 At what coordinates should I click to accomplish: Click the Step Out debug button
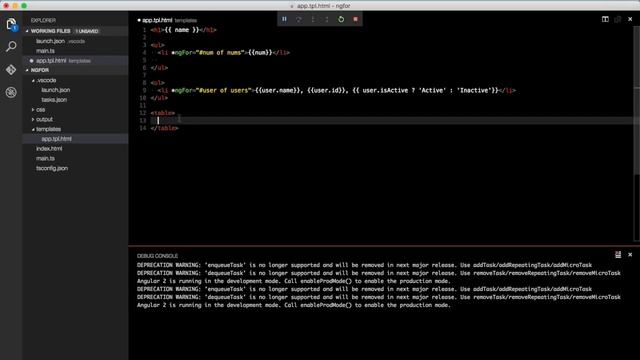click(327, 19)
